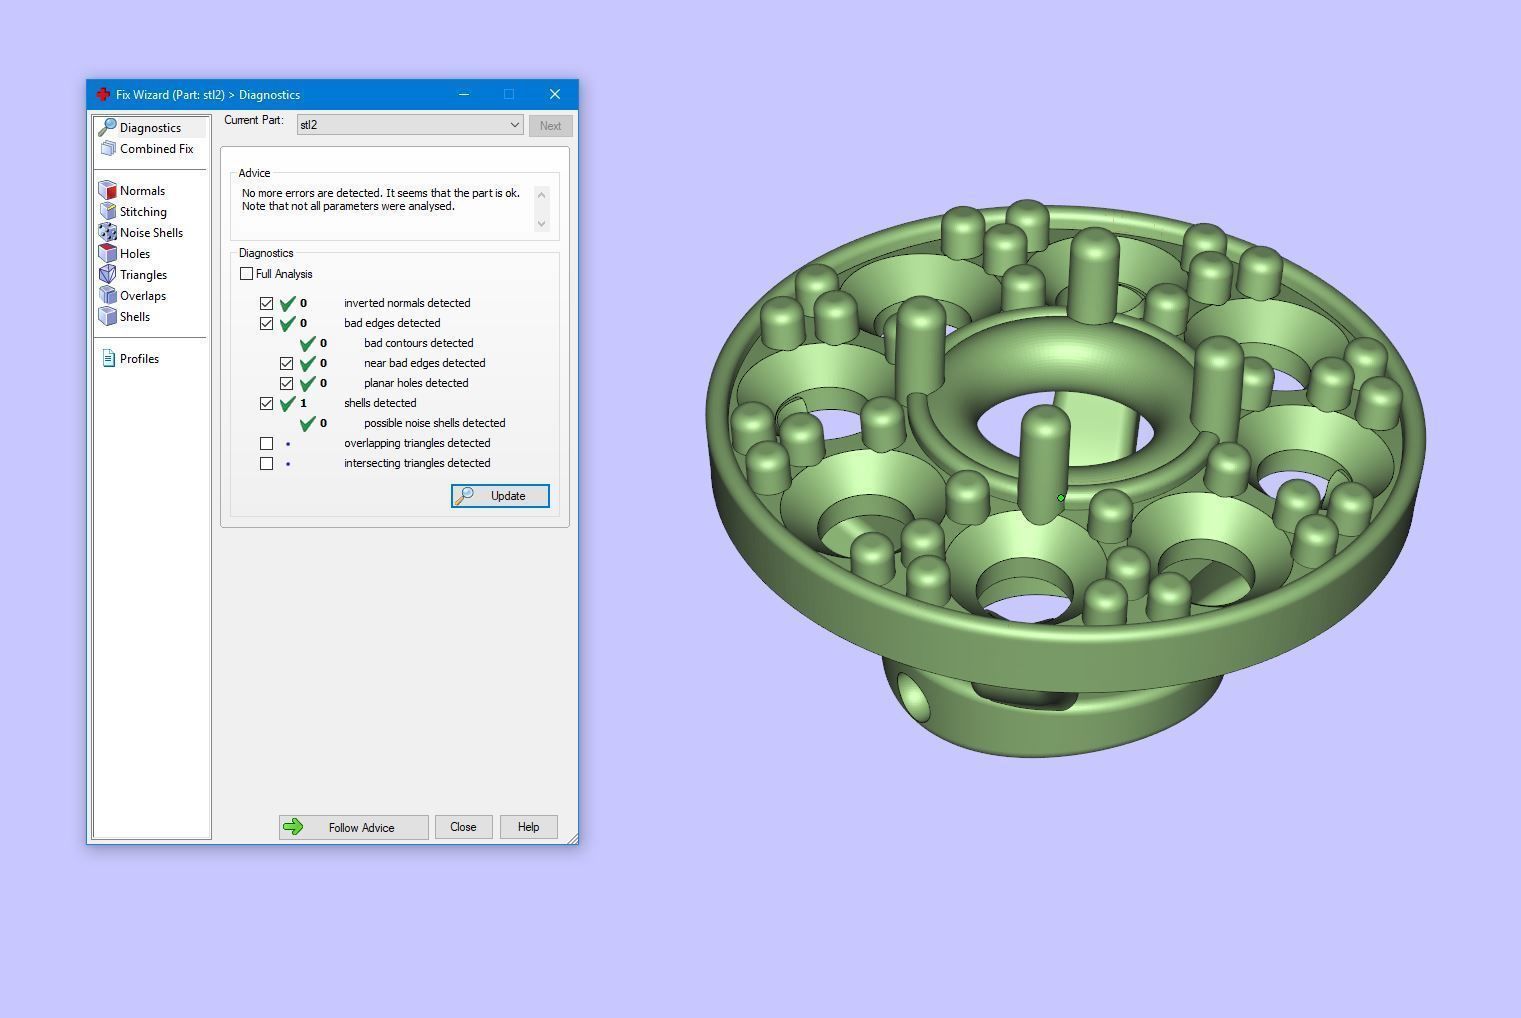Click the small green point marker on model

coord(1061,498)
